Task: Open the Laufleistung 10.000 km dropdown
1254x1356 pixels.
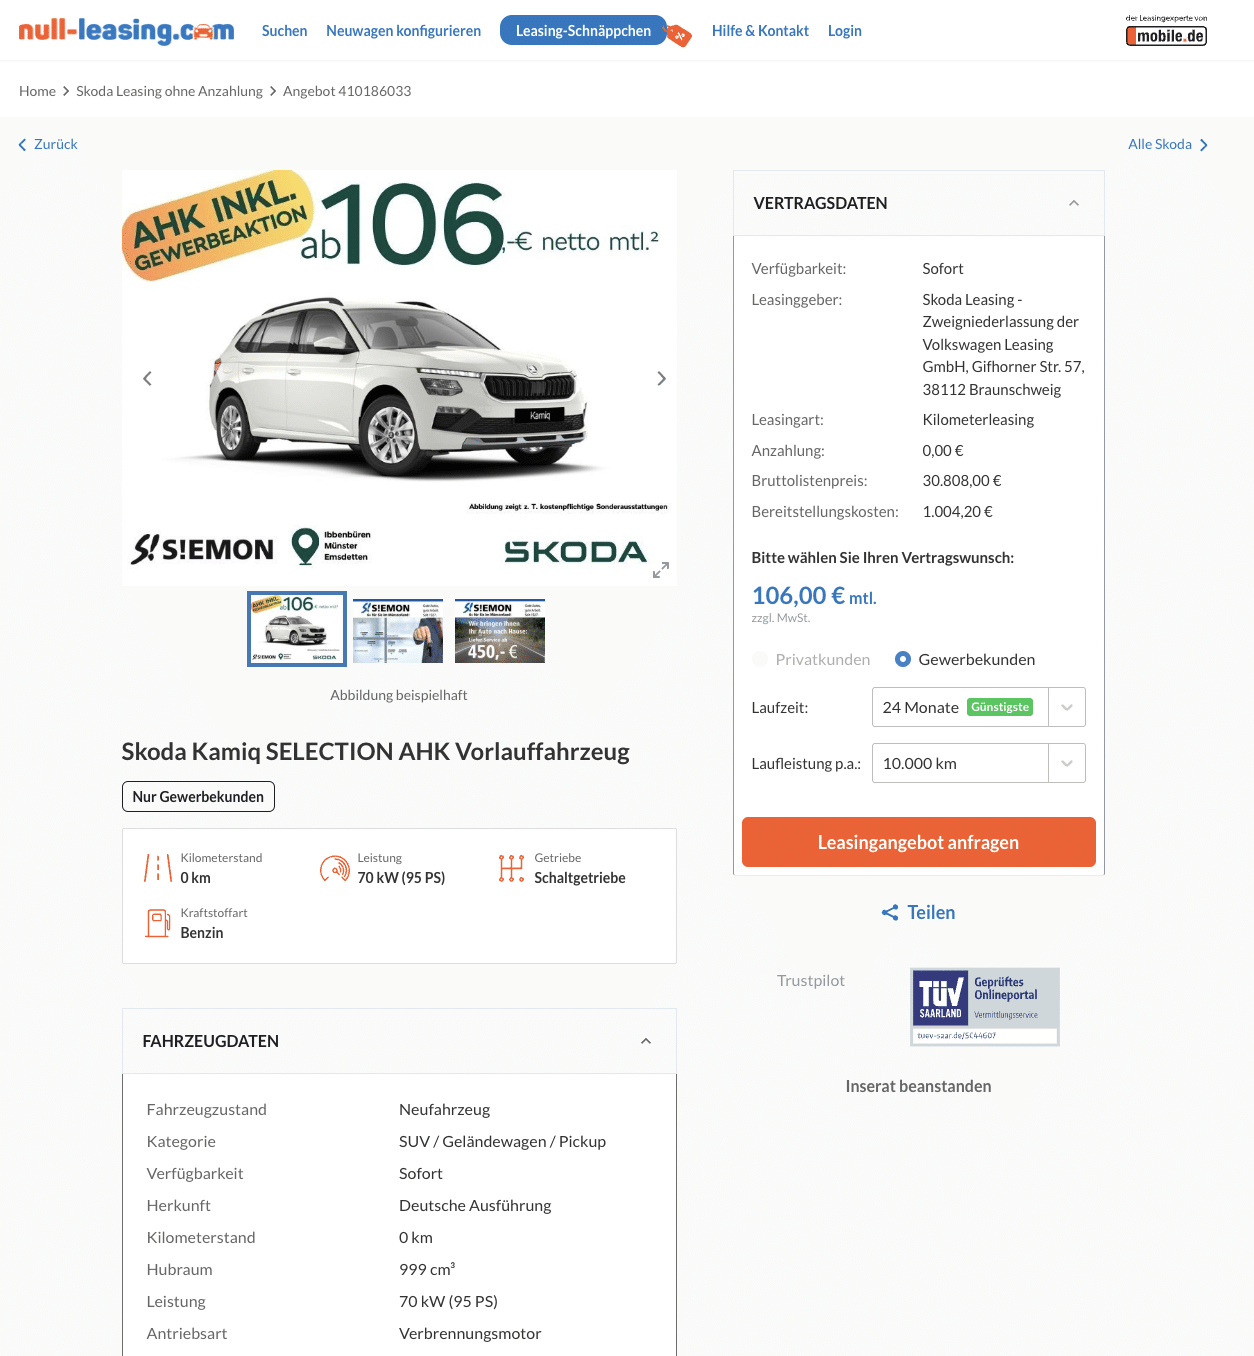Action: (978, 763)
